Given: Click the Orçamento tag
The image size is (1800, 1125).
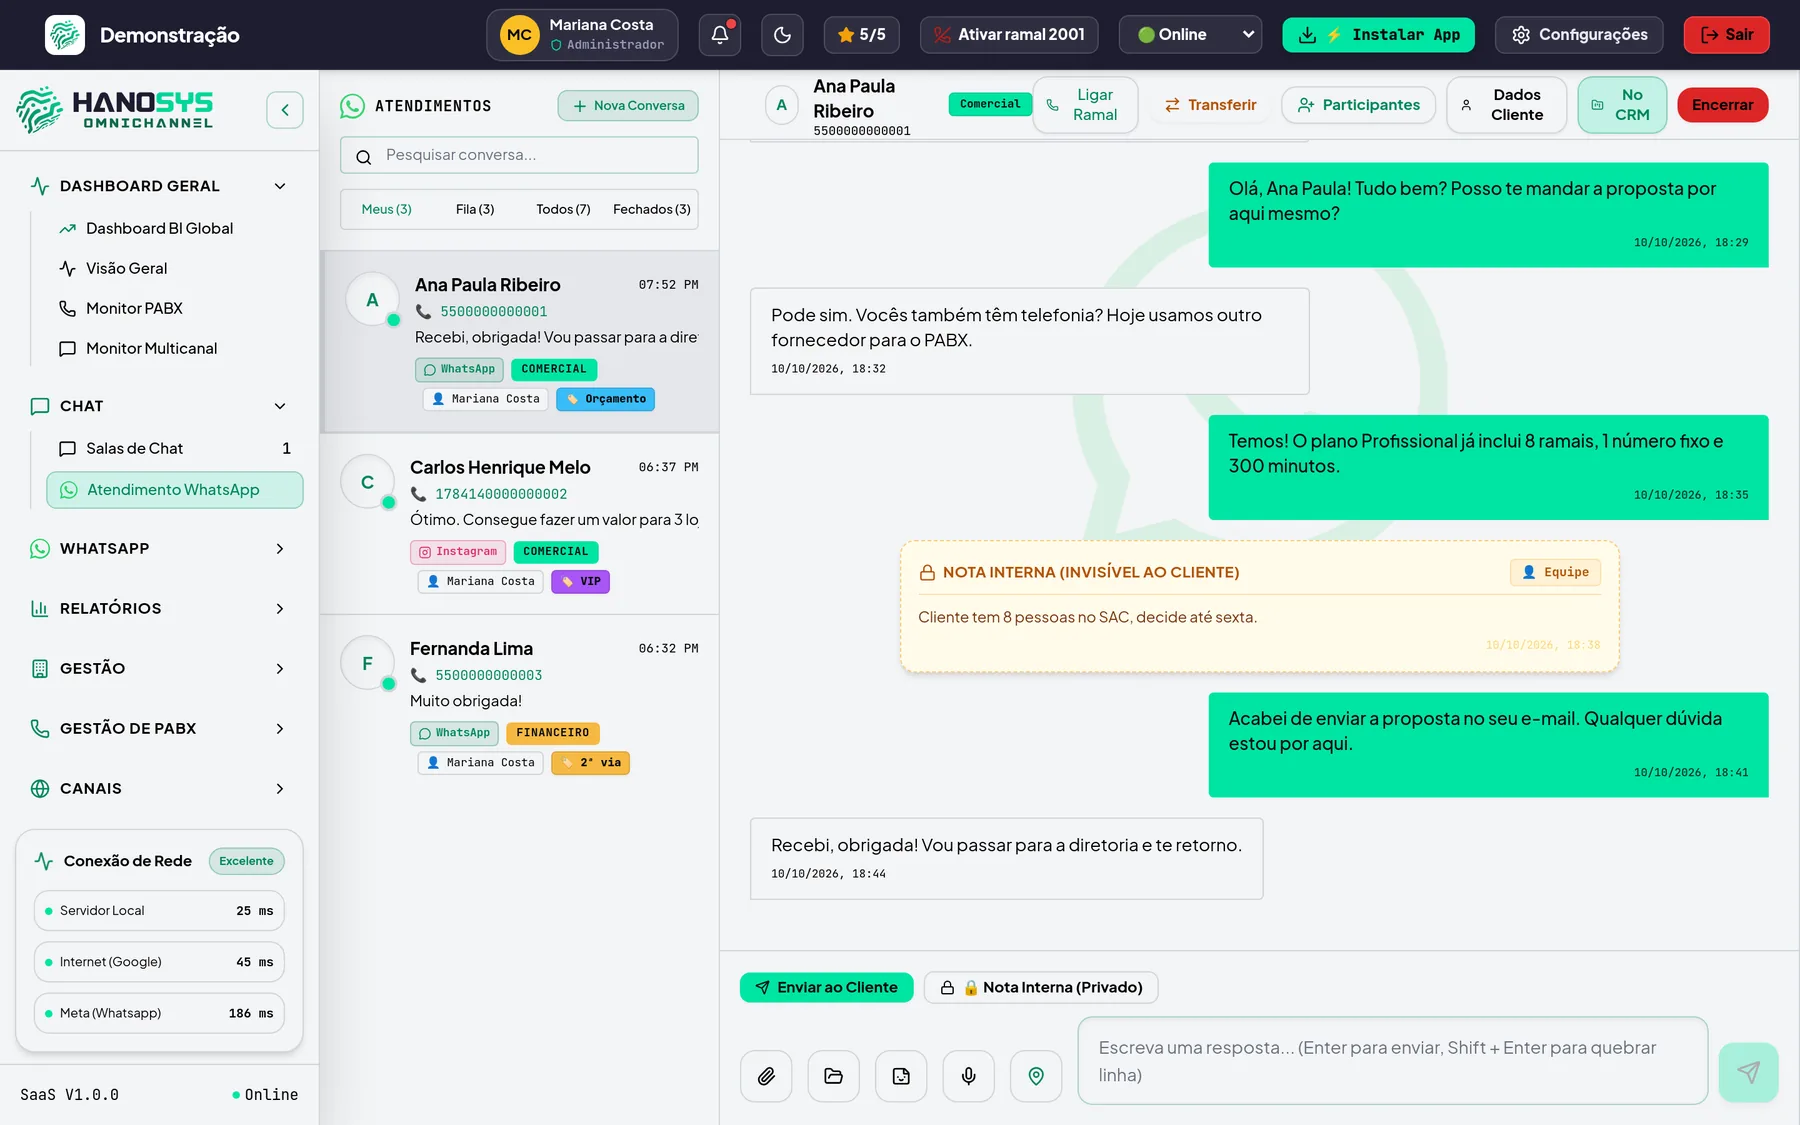Looking at the screenshot, I should [605, 399].
